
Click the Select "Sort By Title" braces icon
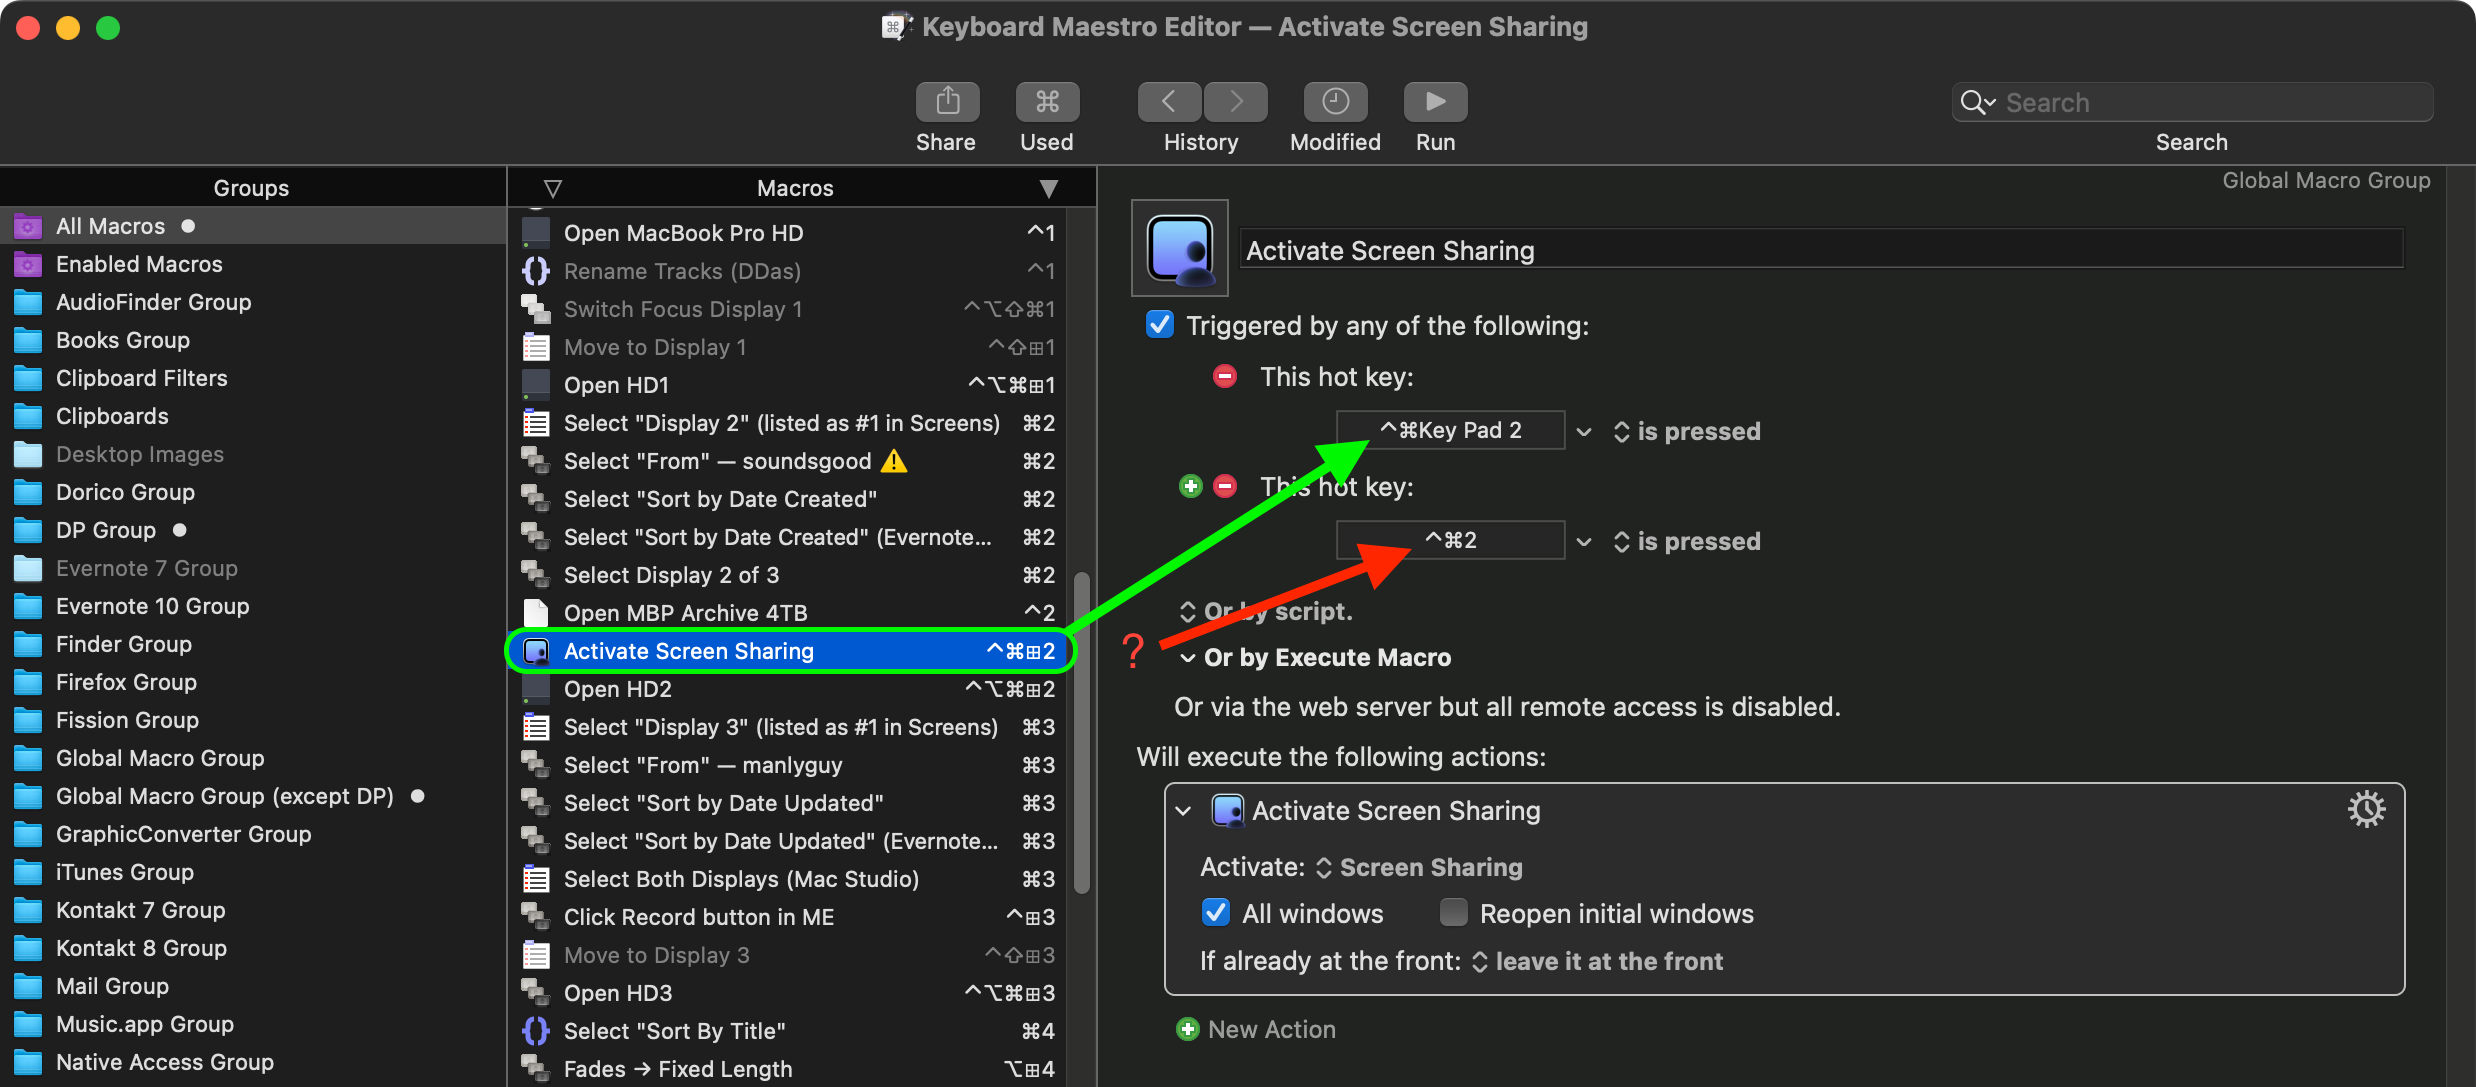537,1031
